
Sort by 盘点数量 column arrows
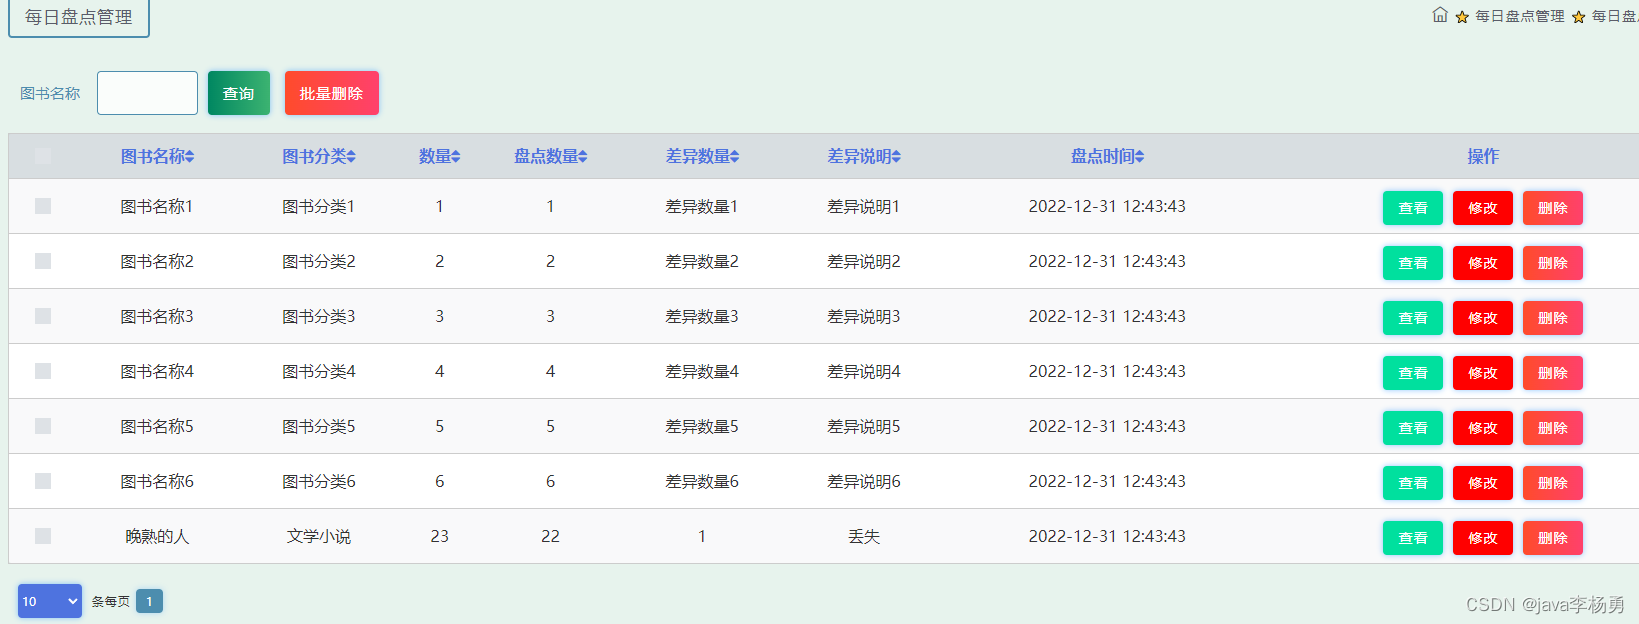pyautogui.click(x=583, y=157)
